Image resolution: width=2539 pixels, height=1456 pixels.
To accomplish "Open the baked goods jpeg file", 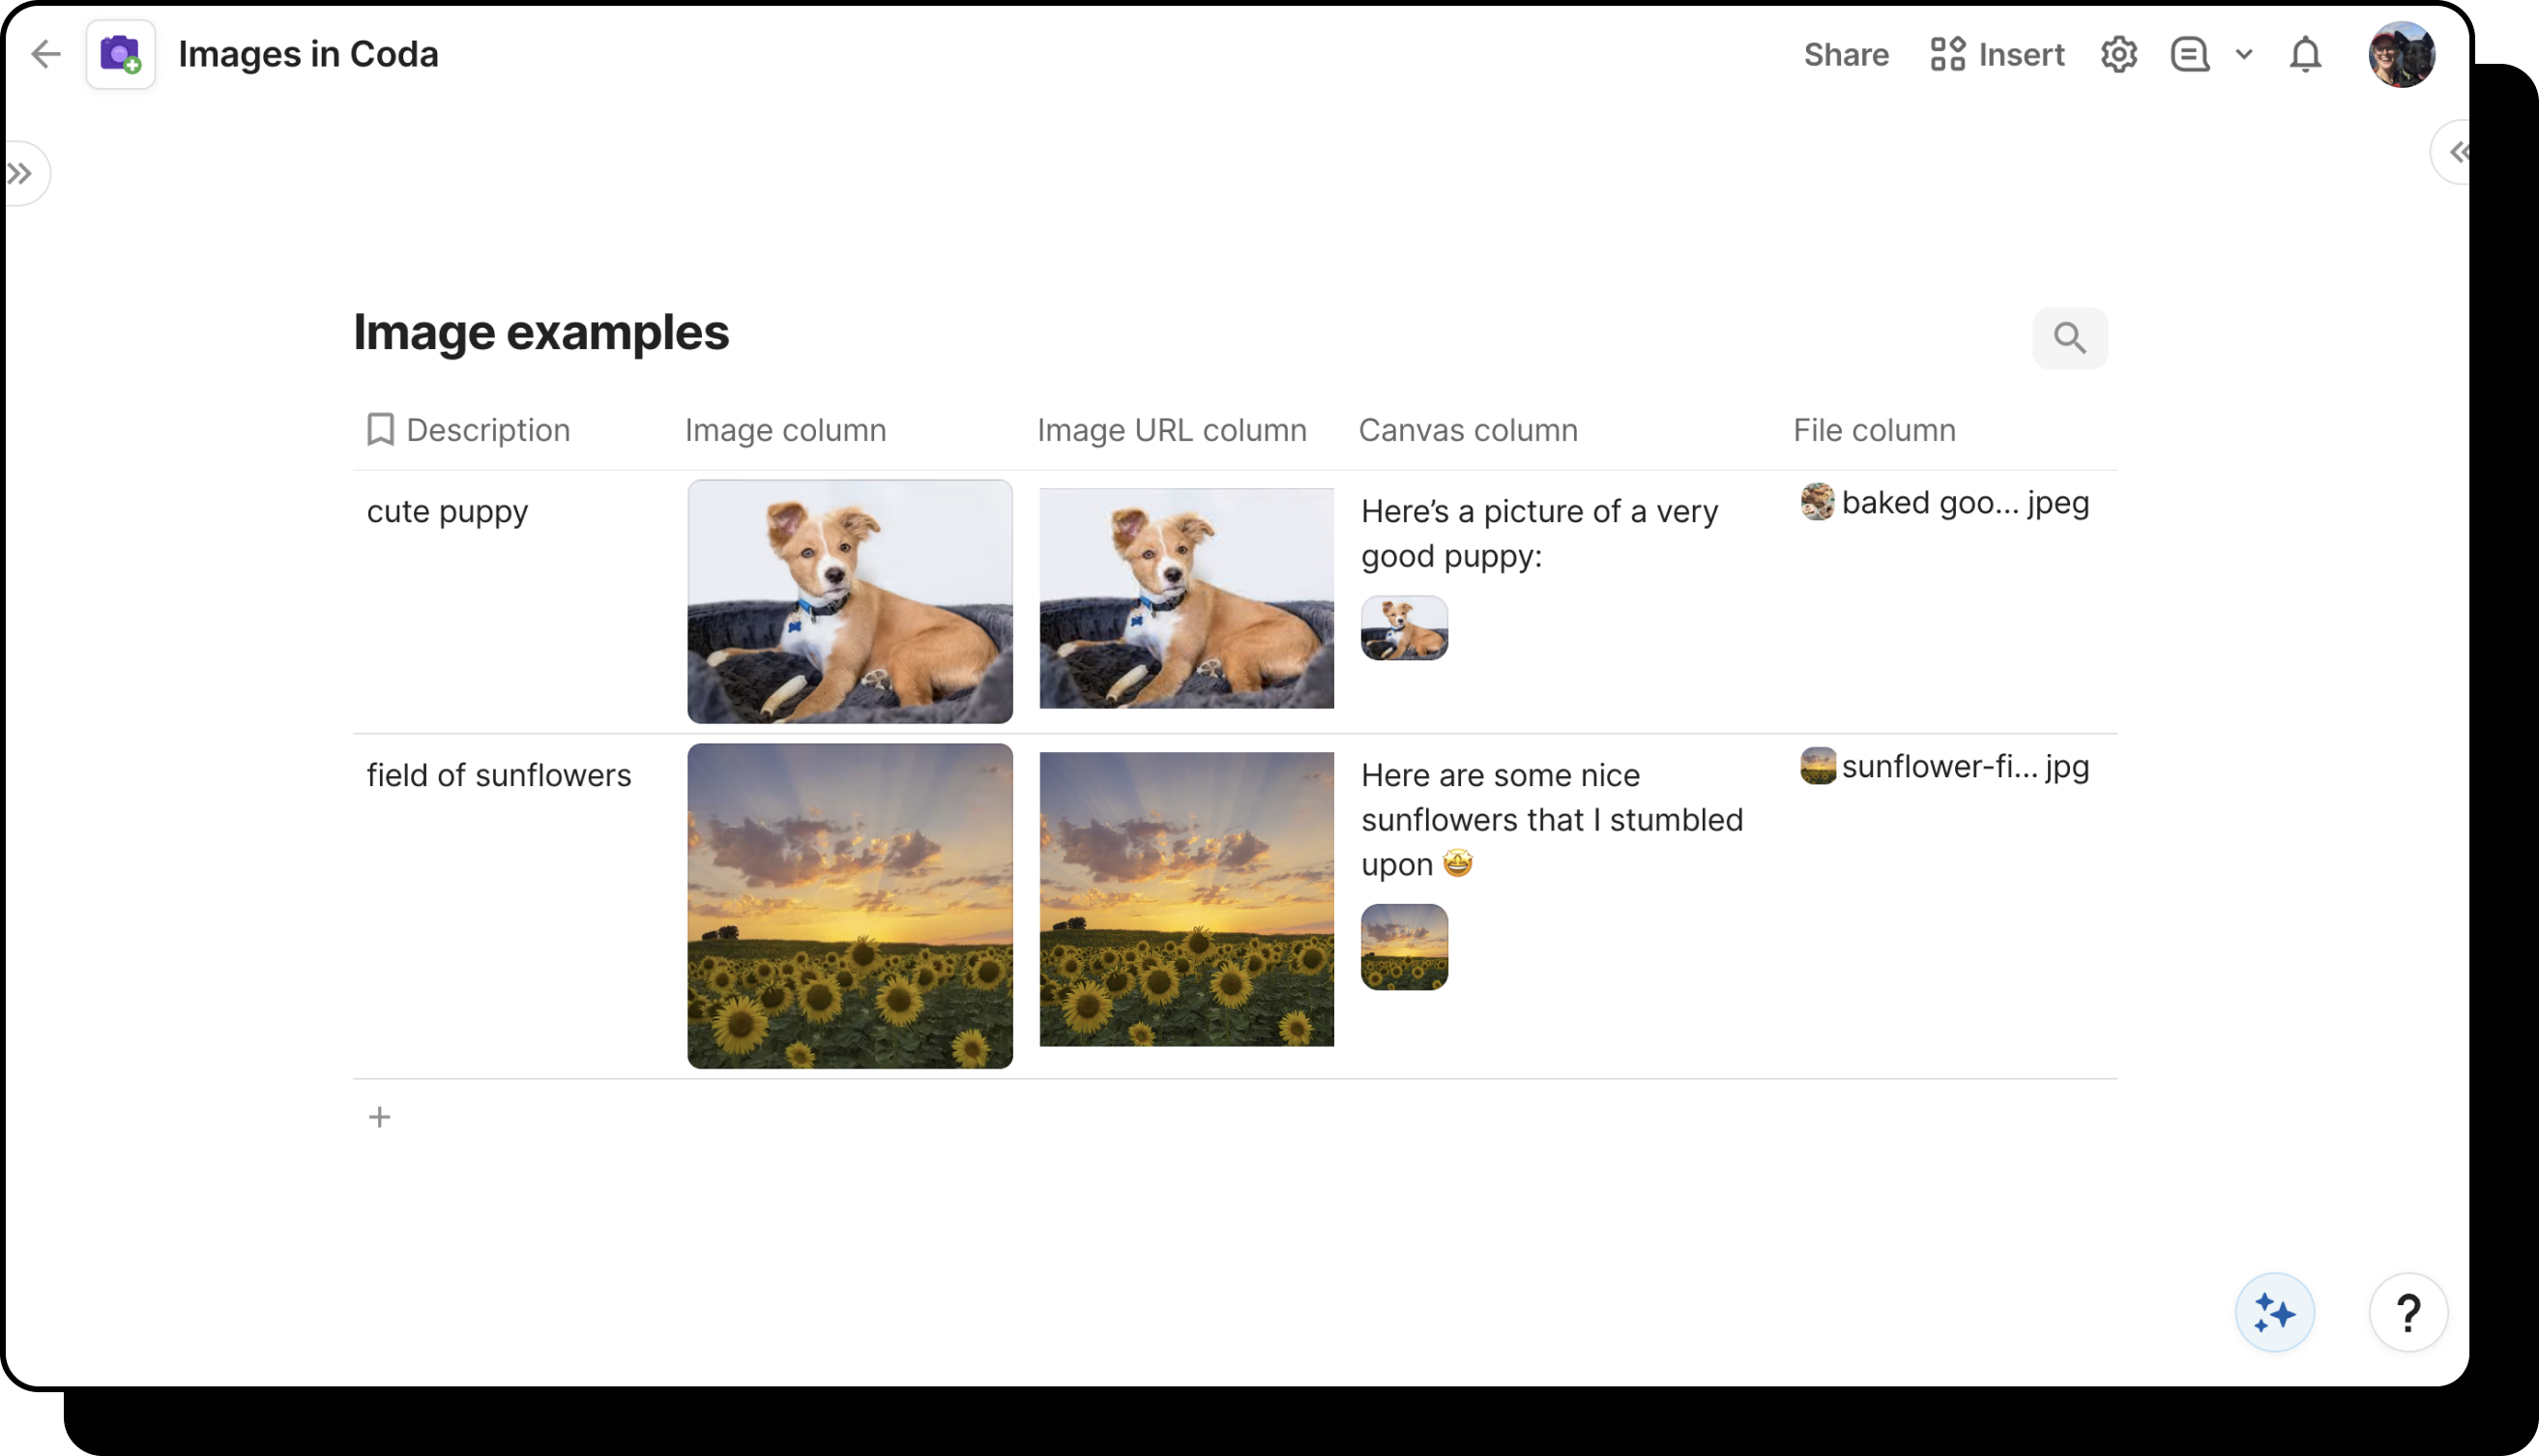I will point(1945,502).
